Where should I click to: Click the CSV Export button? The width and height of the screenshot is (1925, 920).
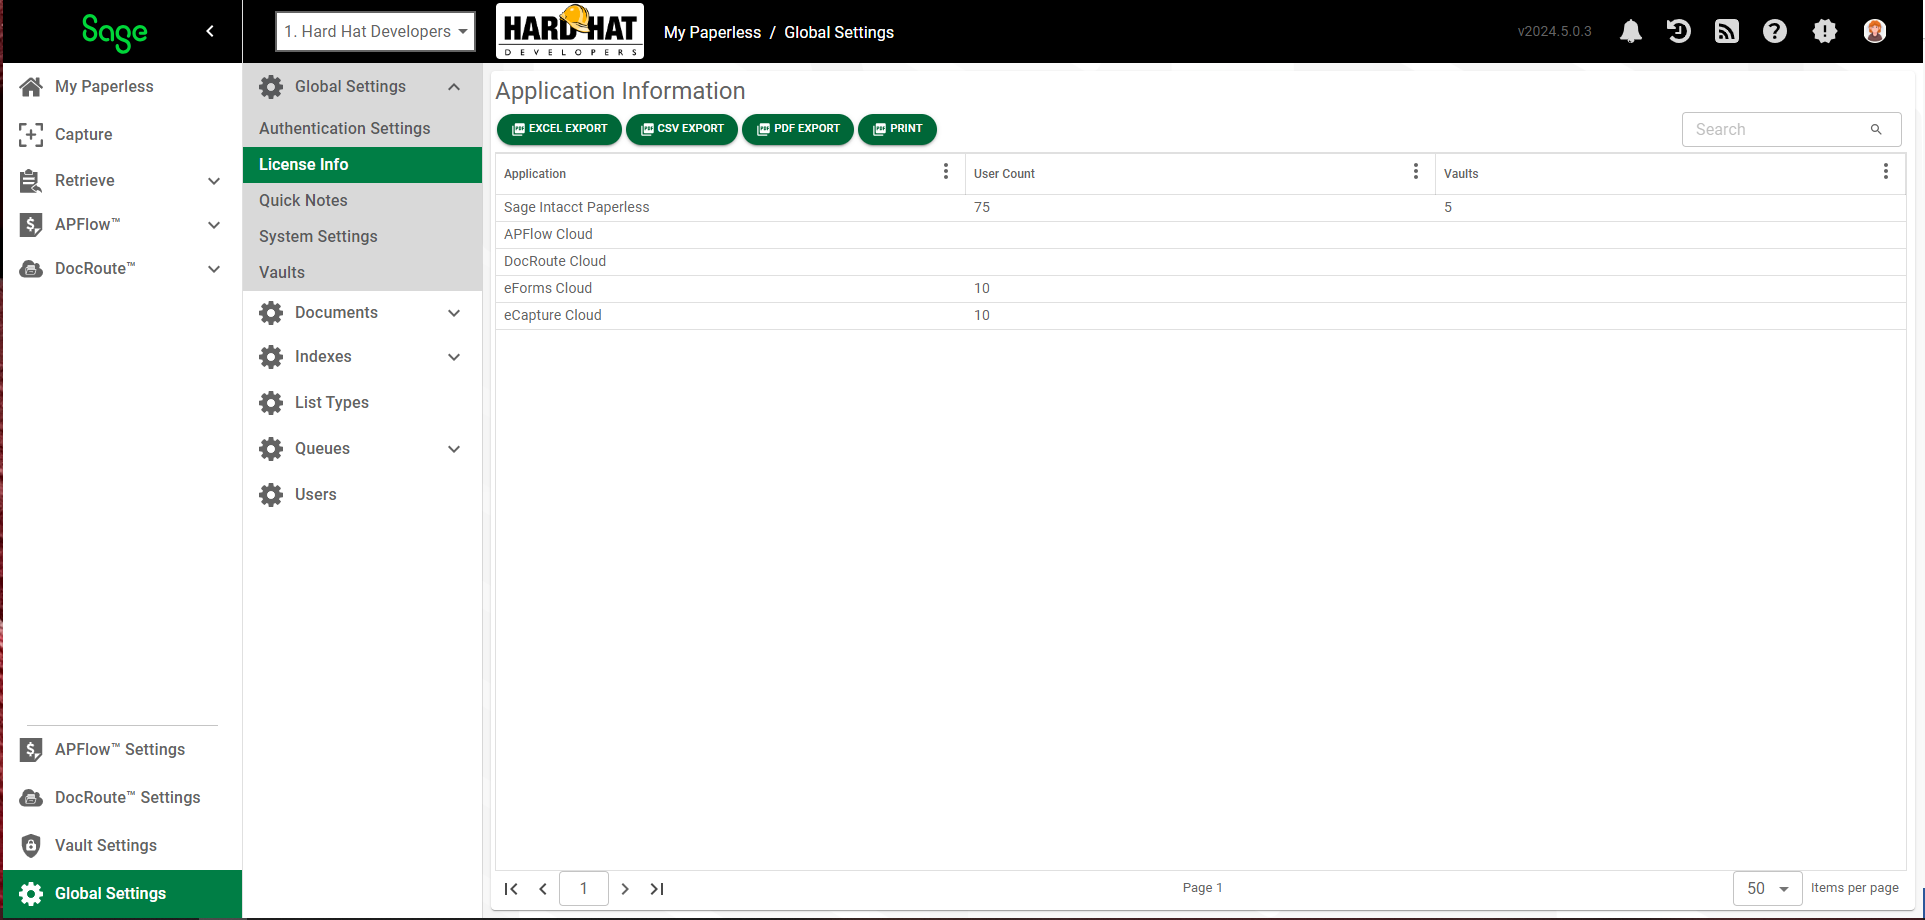[682, 129]
